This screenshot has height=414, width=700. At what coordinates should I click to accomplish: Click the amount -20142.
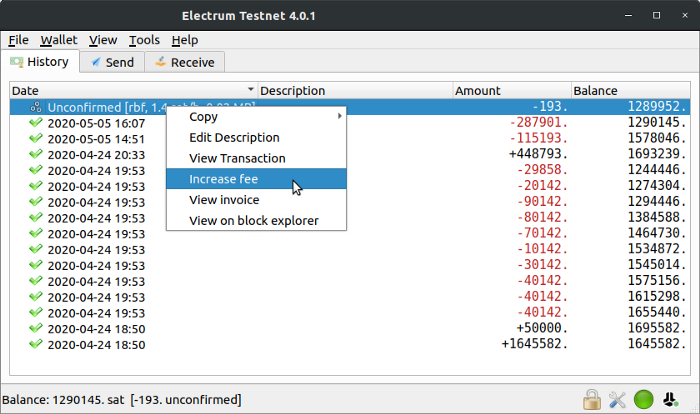click(x=542, y=185)
